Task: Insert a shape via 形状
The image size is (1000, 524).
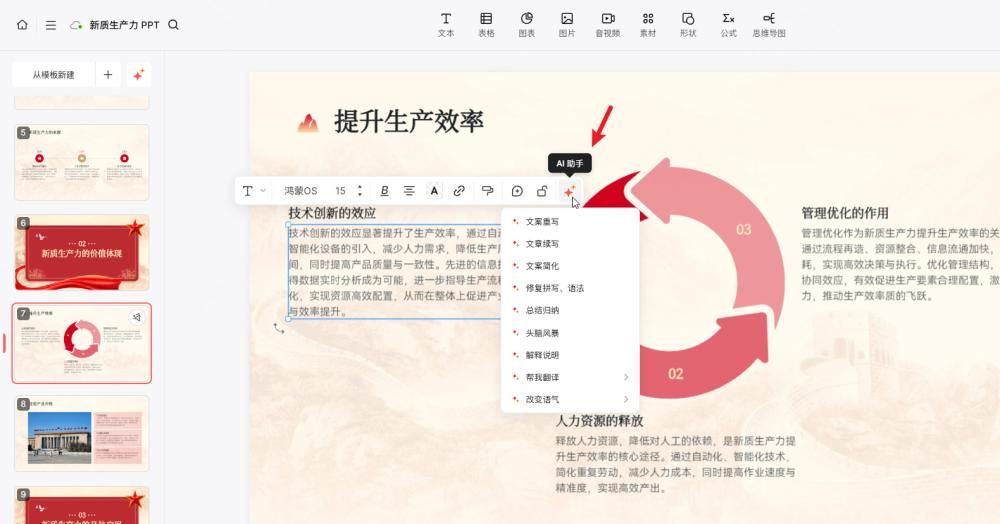Action: click(x=688, y=24)
